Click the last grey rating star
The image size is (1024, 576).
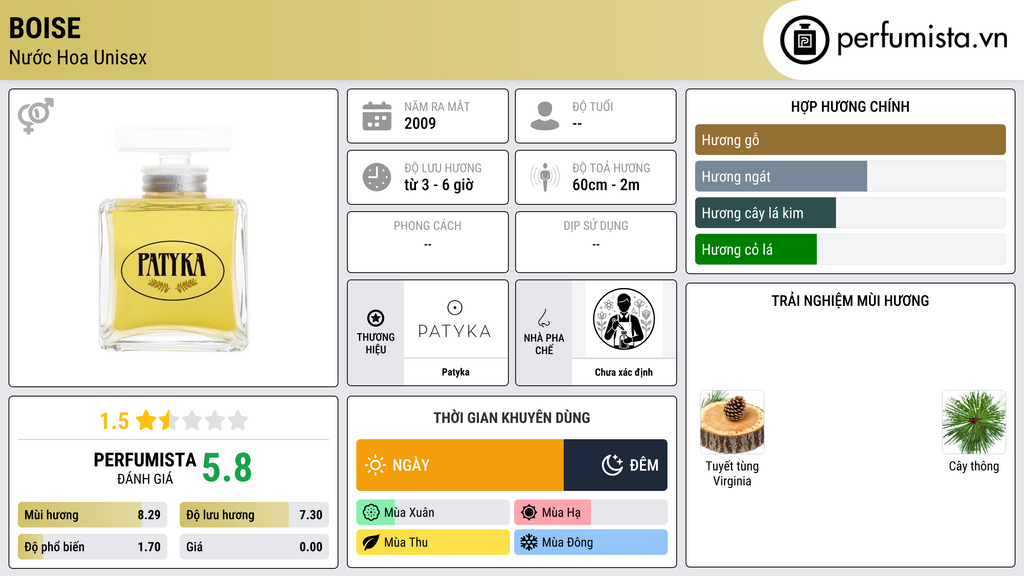[238, 420]
